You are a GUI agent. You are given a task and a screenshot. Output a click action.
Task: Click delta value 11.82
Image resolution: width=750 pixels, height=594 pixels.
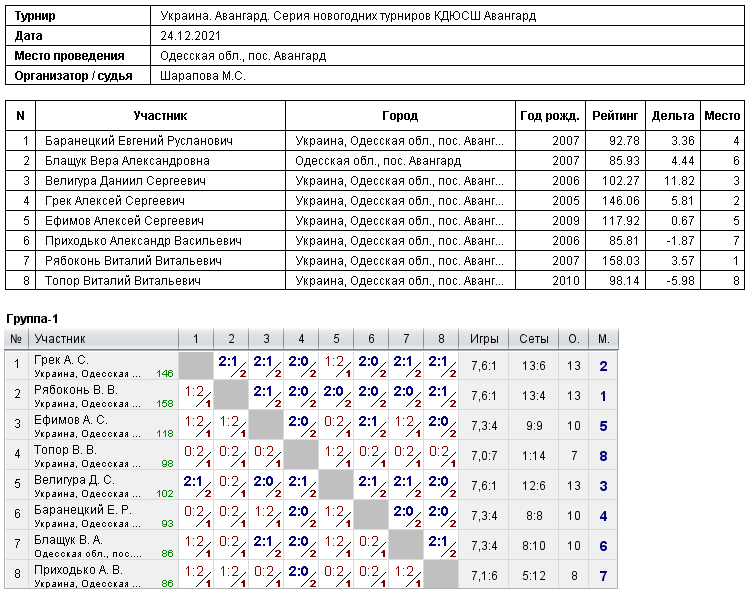(679, 181)
